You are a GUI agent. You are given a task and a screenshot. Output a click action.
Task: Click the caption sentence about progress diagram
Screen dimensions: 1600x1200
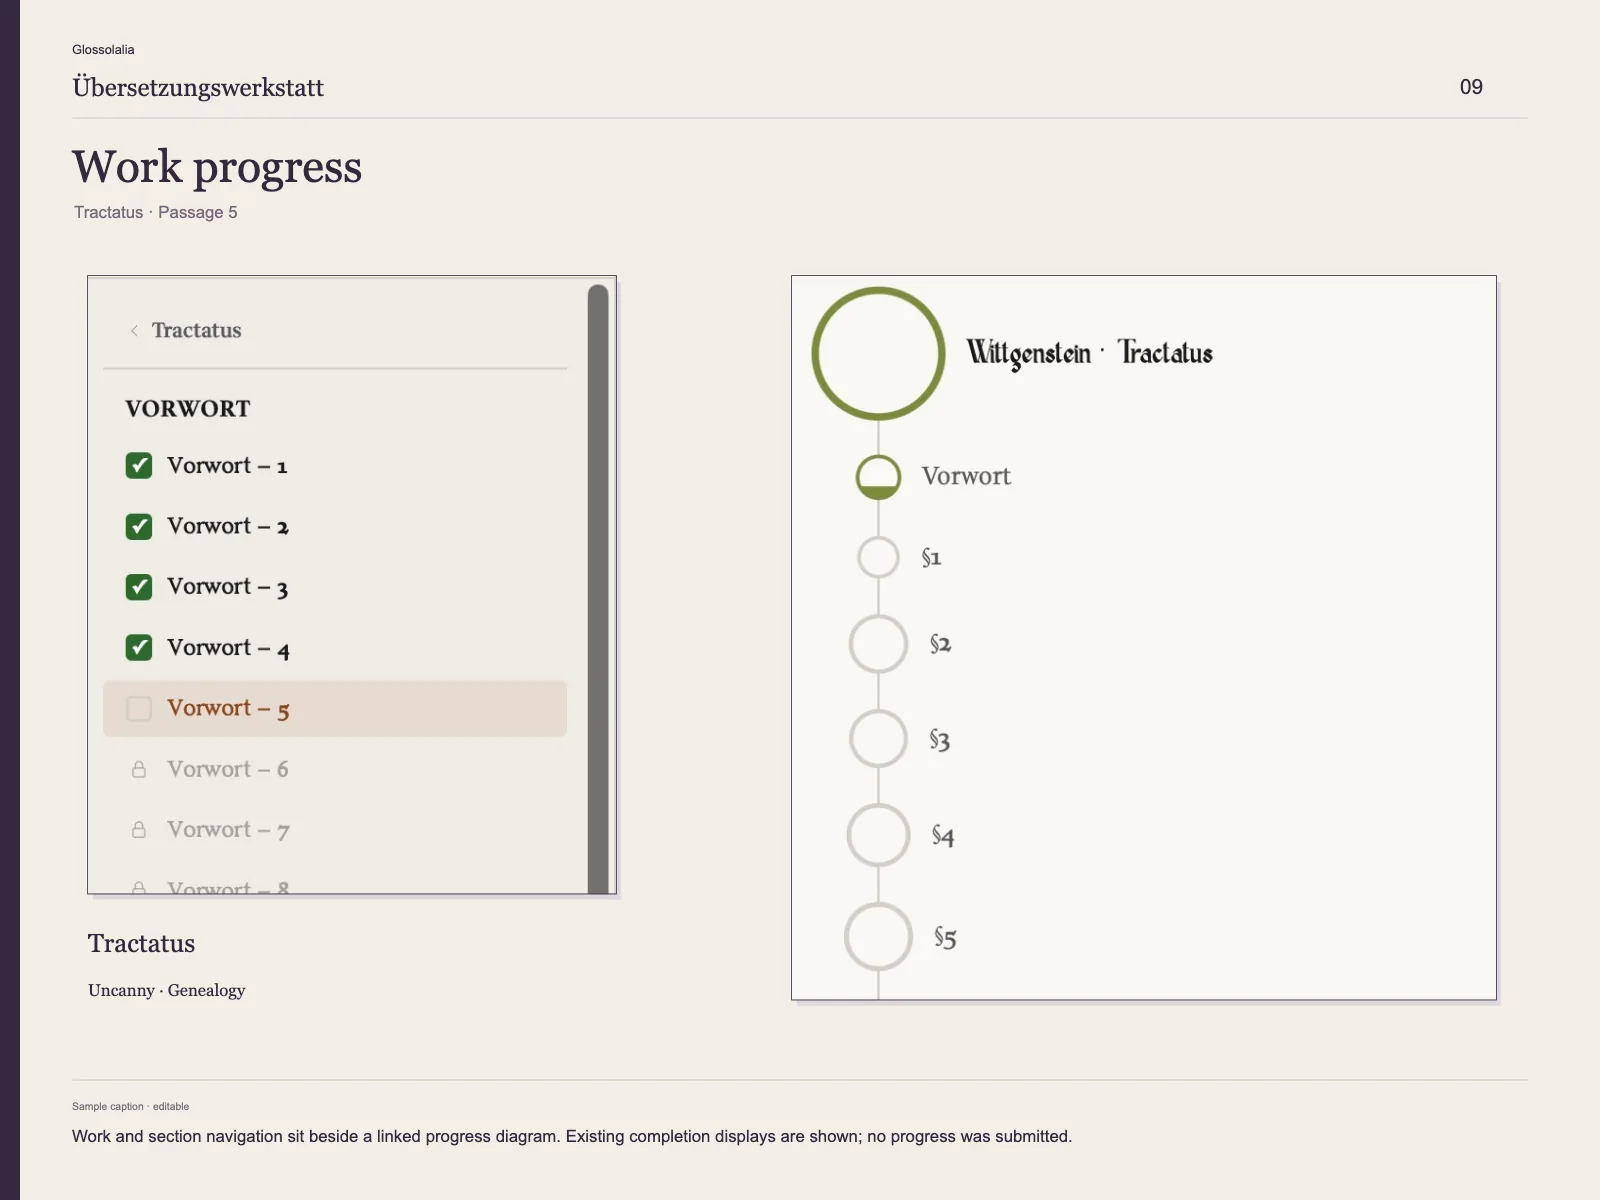pos(572,1136)
